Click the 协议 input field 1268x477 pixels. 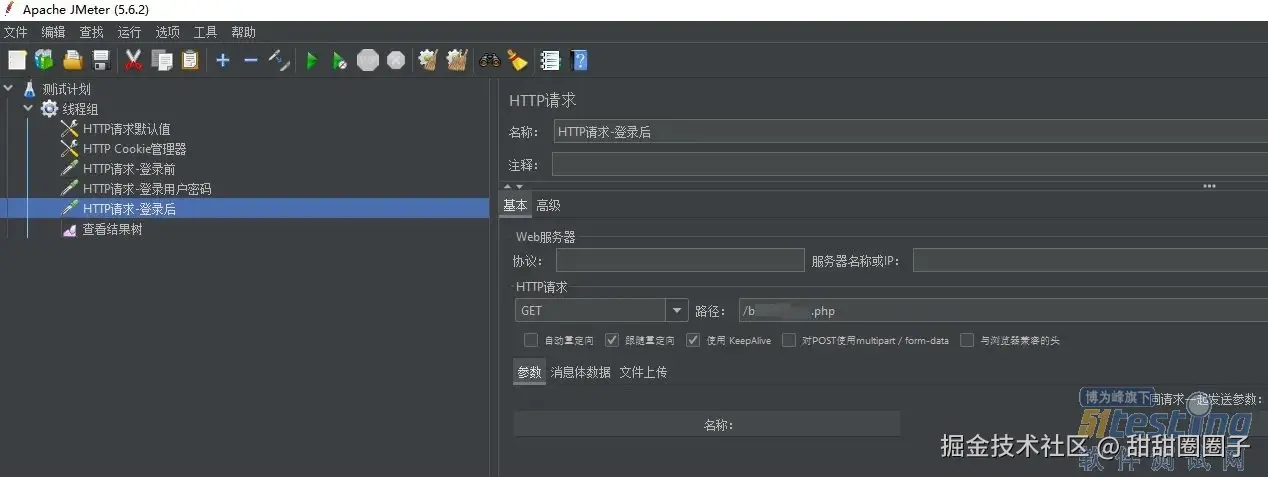click(x=680, y=261)
